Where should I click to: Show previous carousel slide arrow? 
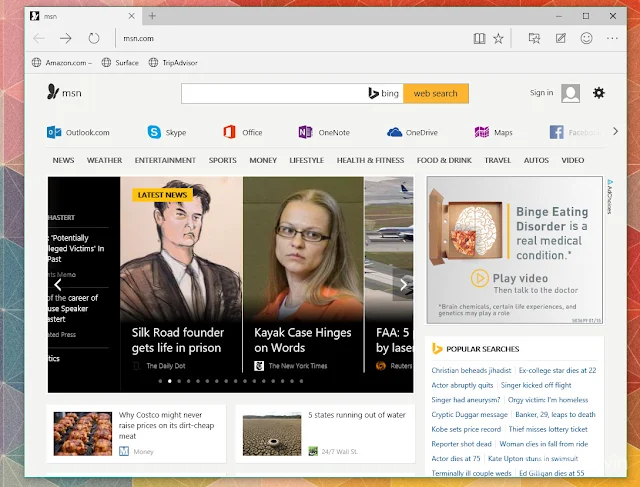click(58, 285)
